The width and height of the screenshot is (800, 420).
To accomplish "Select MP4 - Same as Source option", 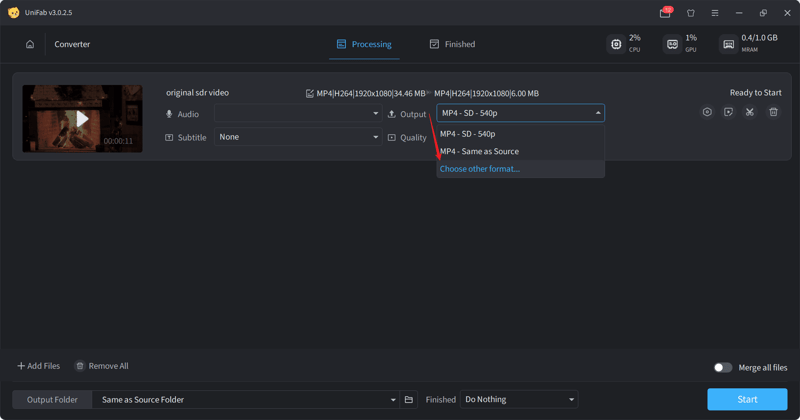I will click(x=479, y=151).
